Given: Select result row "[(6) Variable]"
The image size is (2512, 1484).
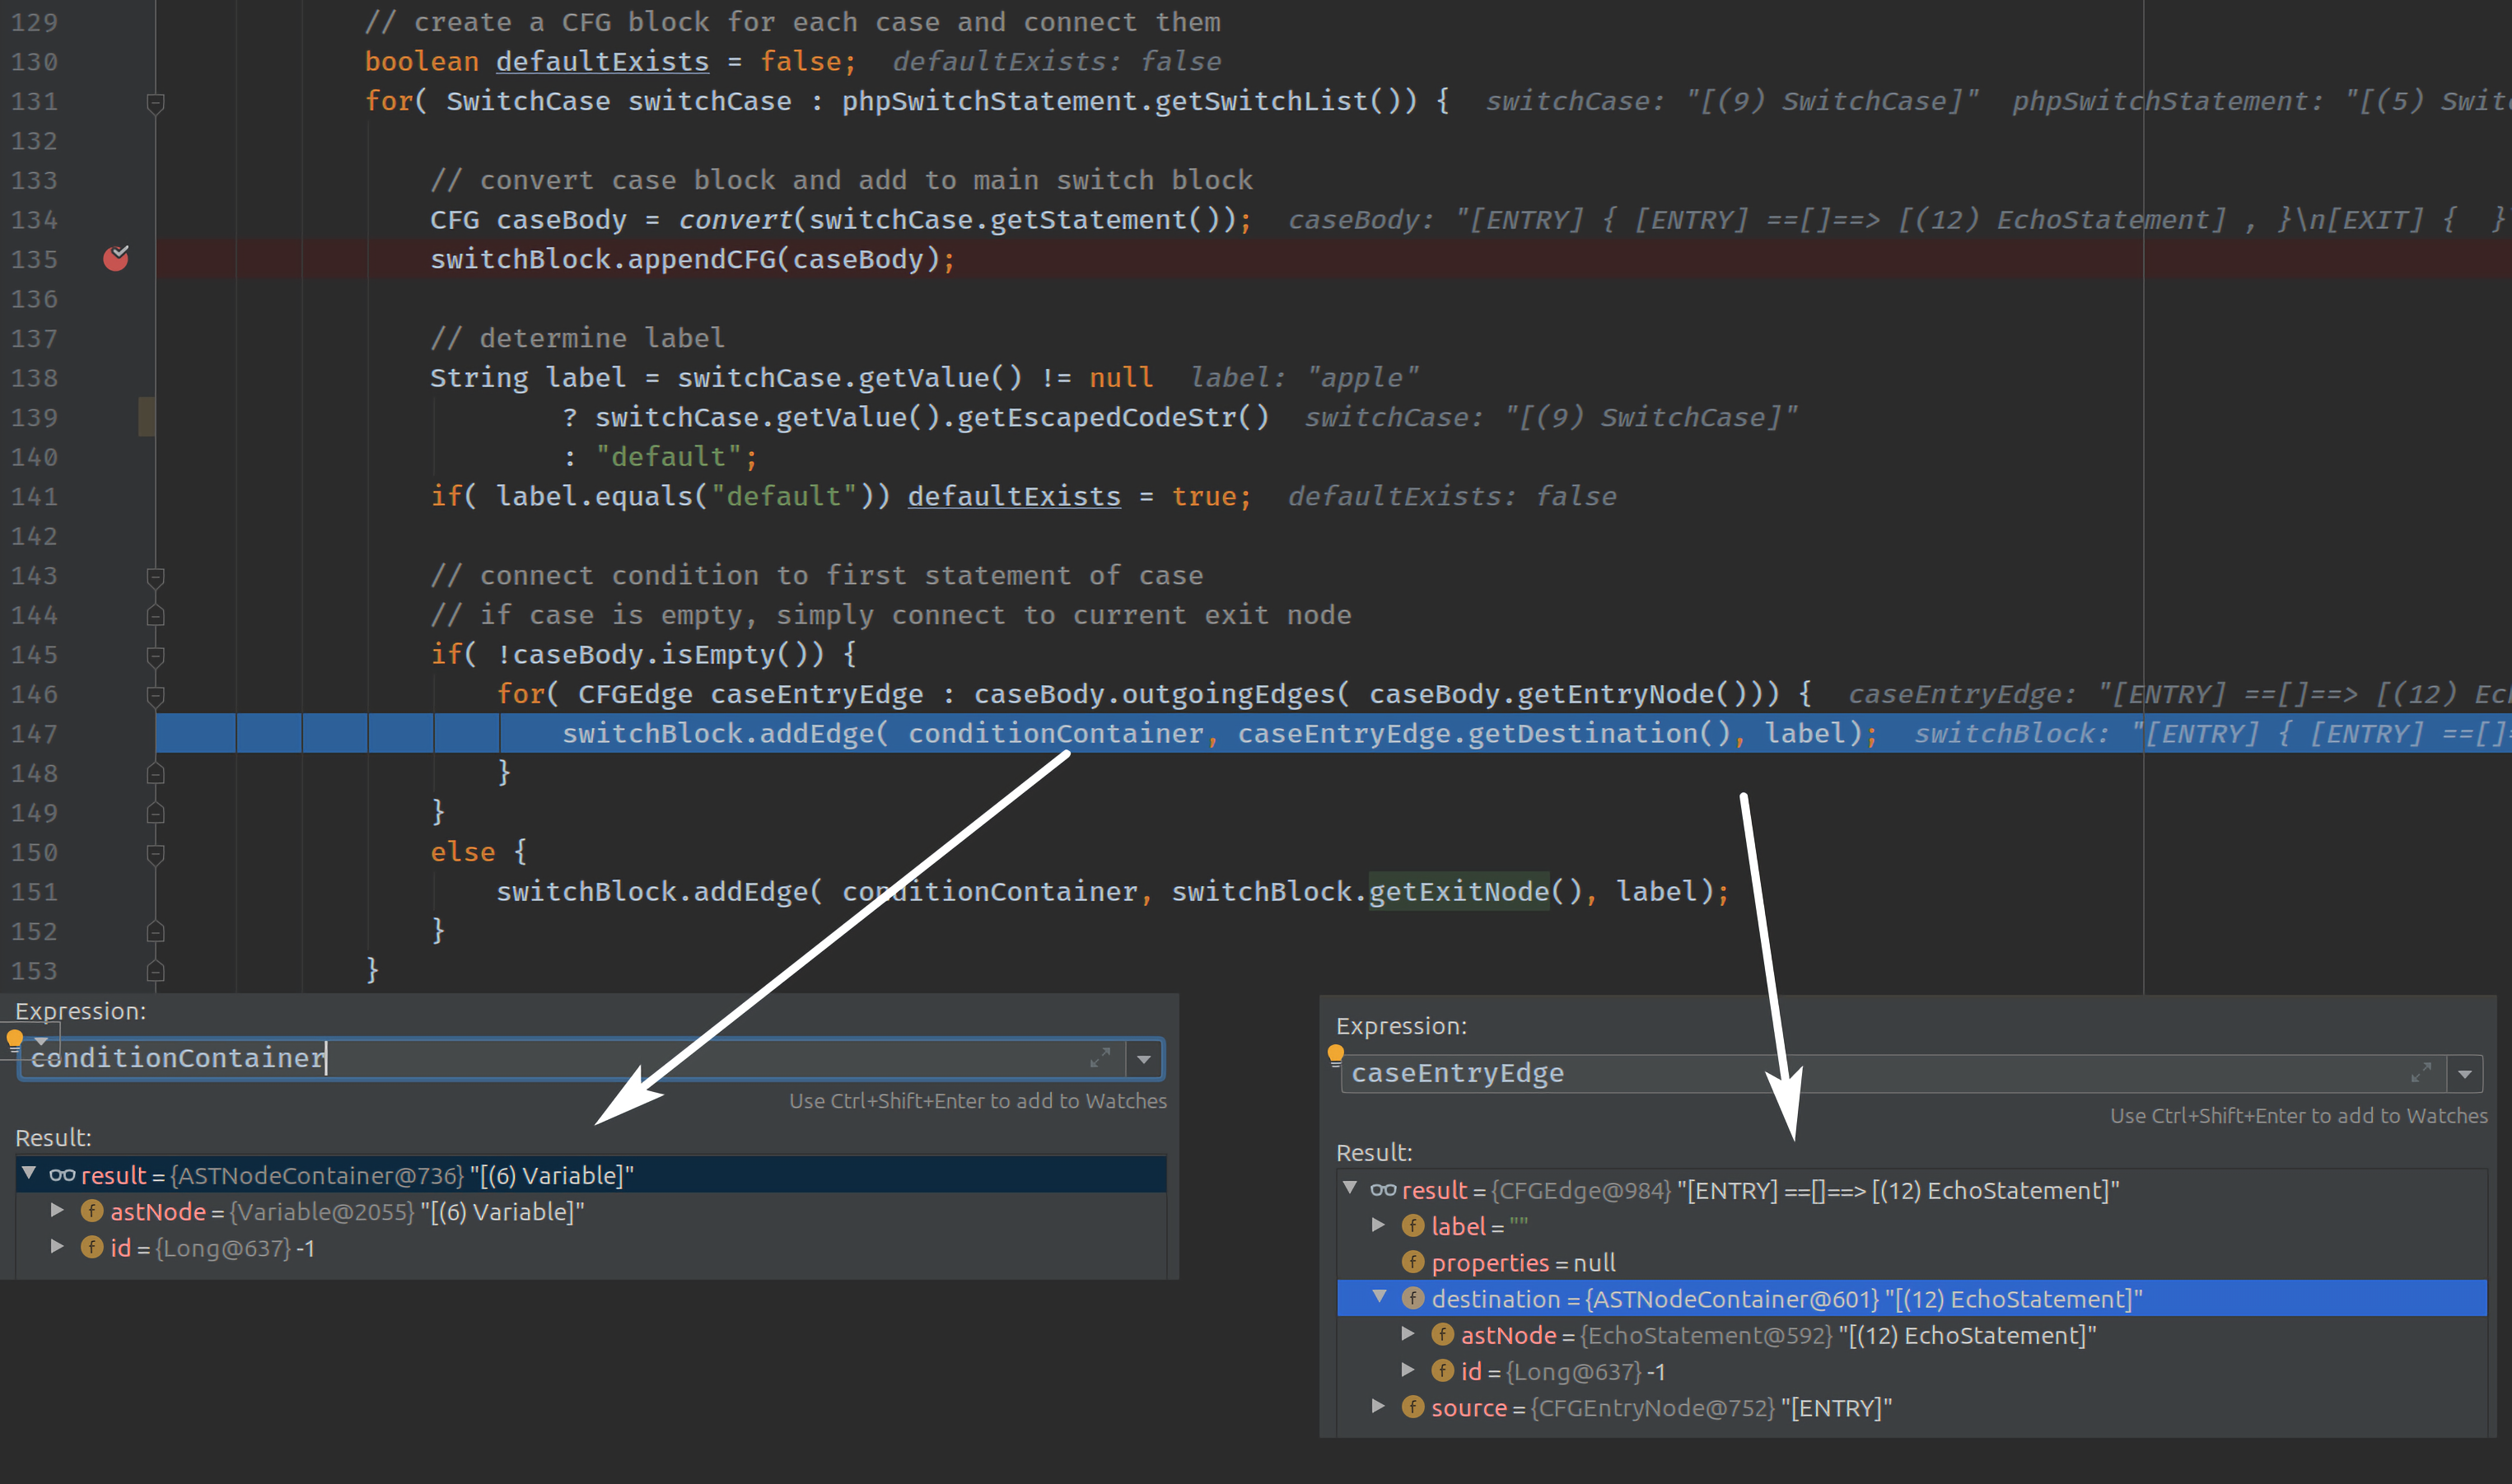Looking at the screenshot, I should 591,1175.
